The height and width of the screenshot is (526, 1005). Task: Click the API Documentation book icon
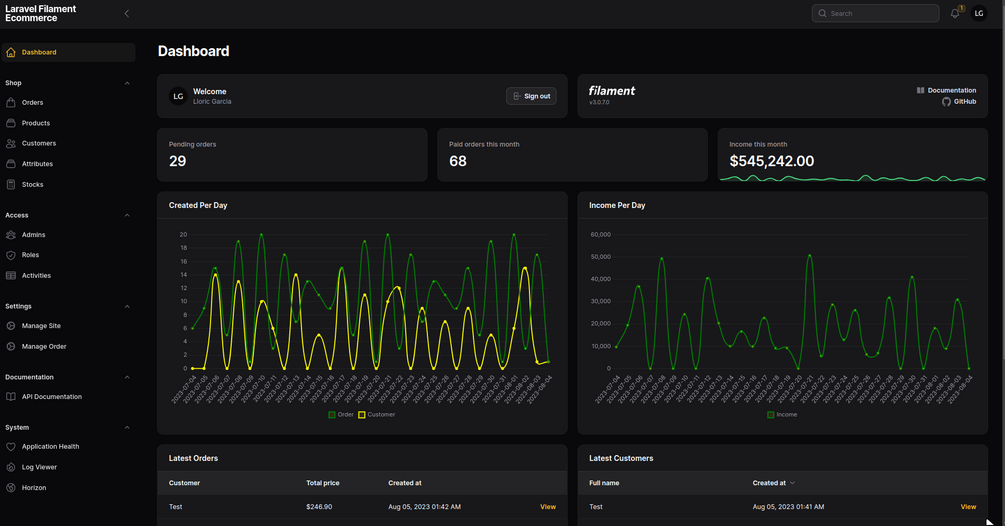(11, 397)
